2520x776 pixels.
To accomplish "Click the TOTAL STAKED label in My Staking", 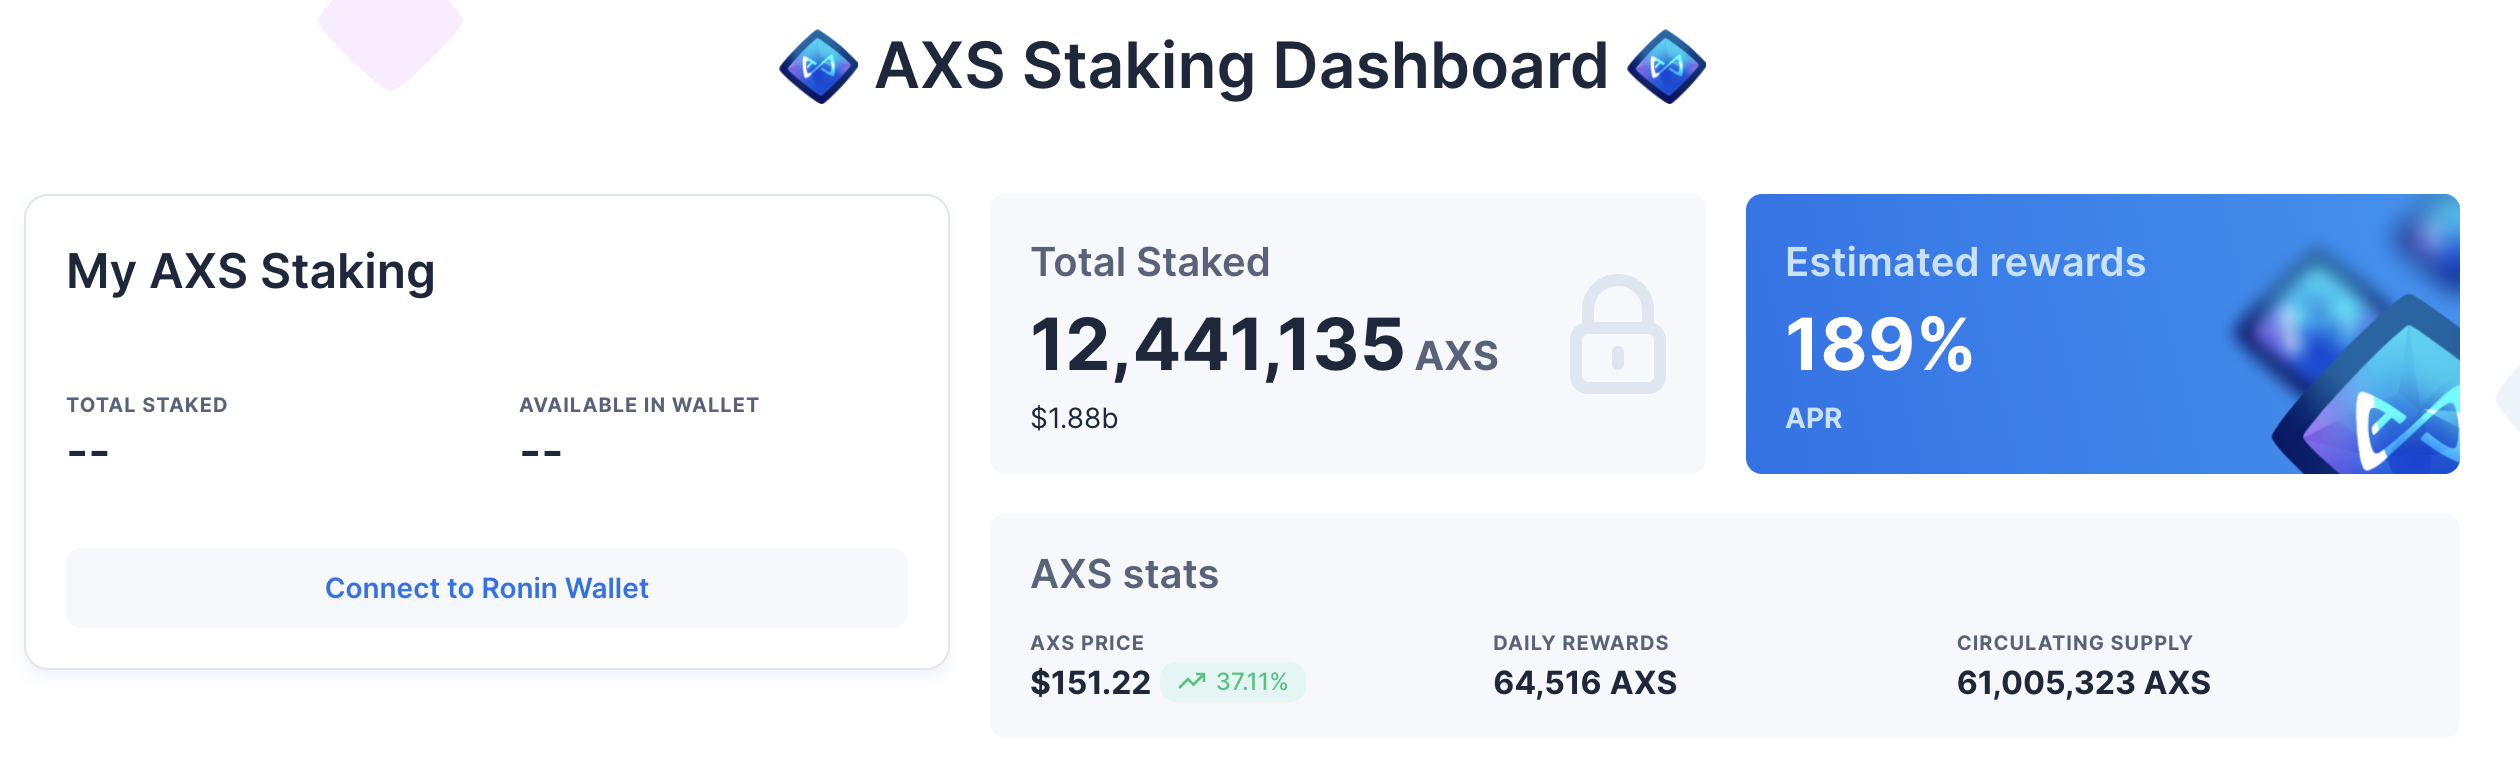I will click(147, 405).
